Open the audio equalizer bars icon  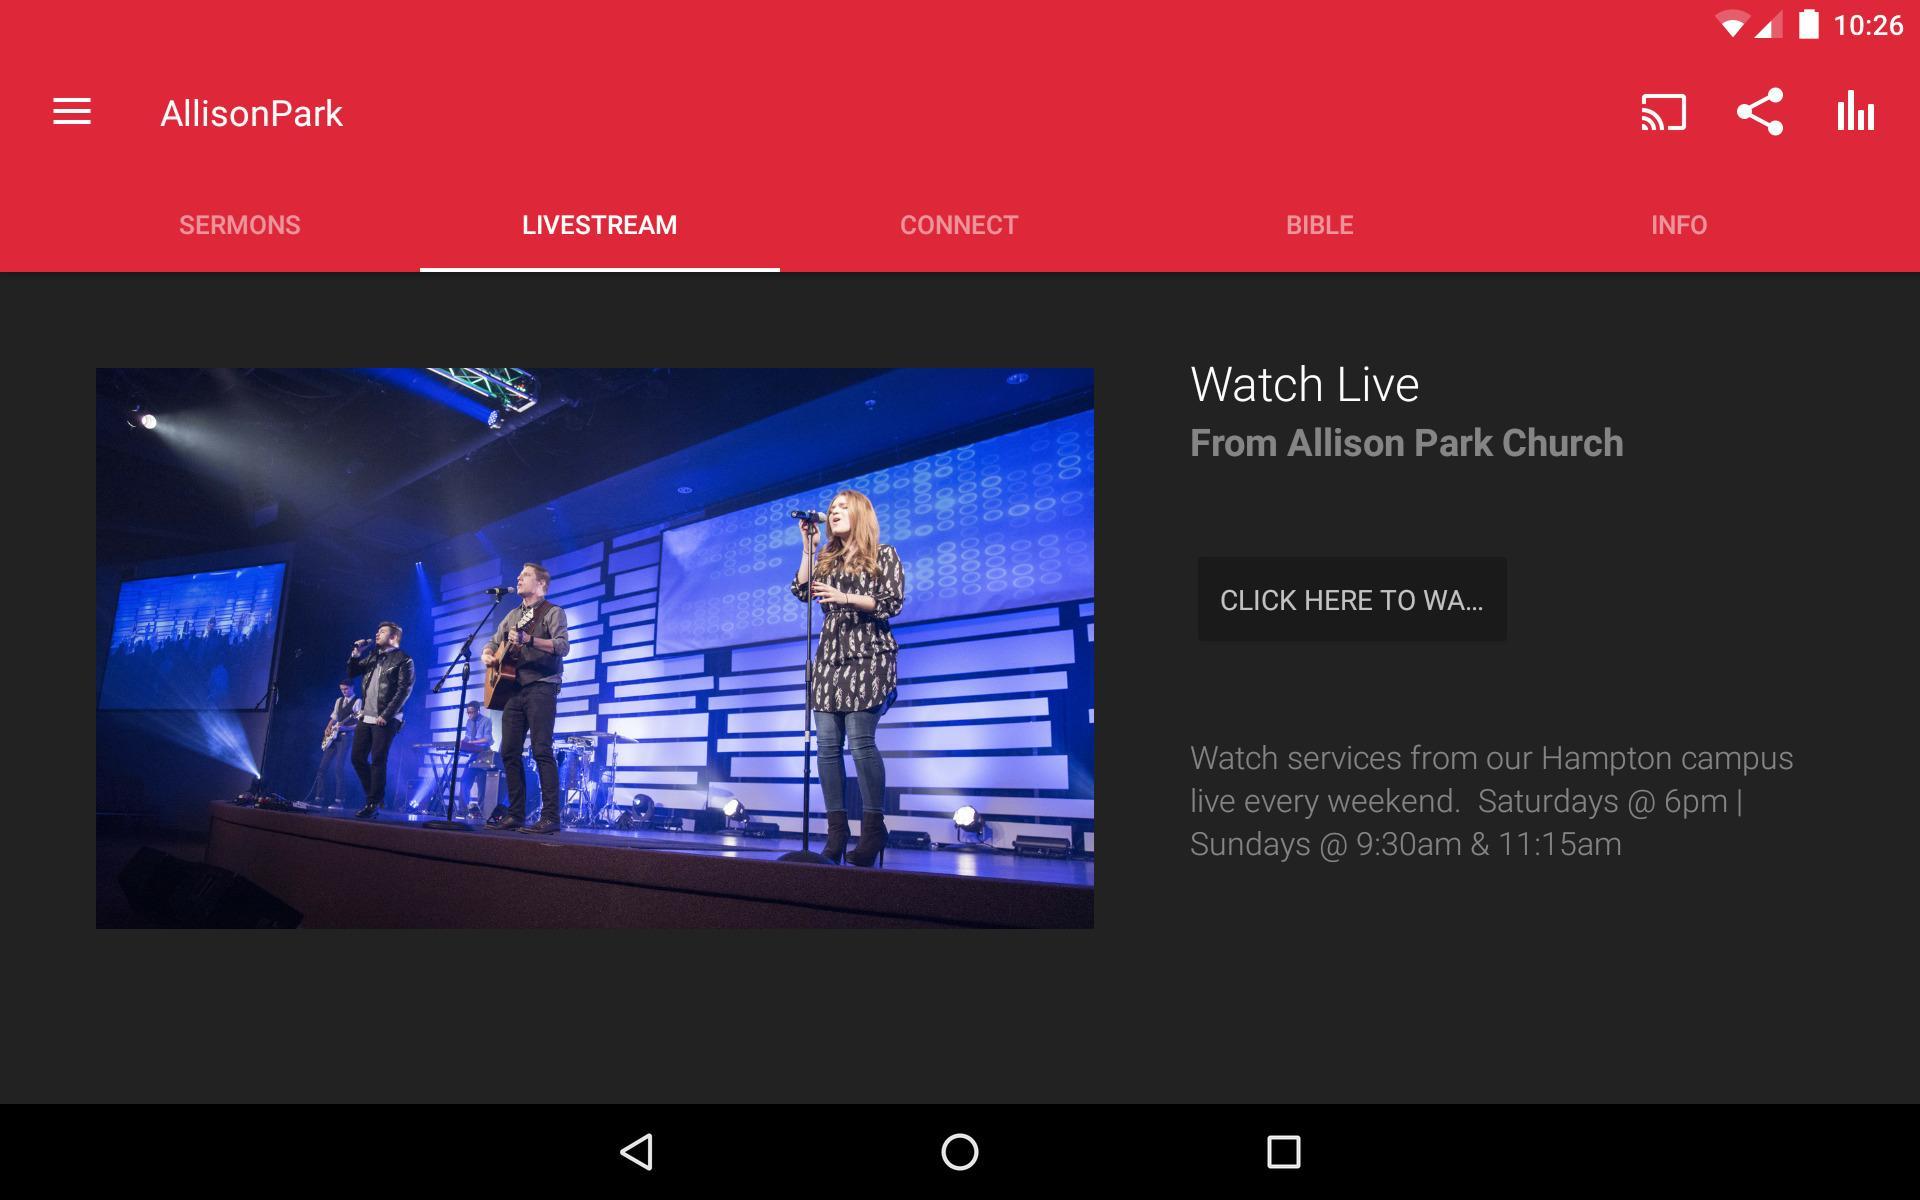[1855, 111]
